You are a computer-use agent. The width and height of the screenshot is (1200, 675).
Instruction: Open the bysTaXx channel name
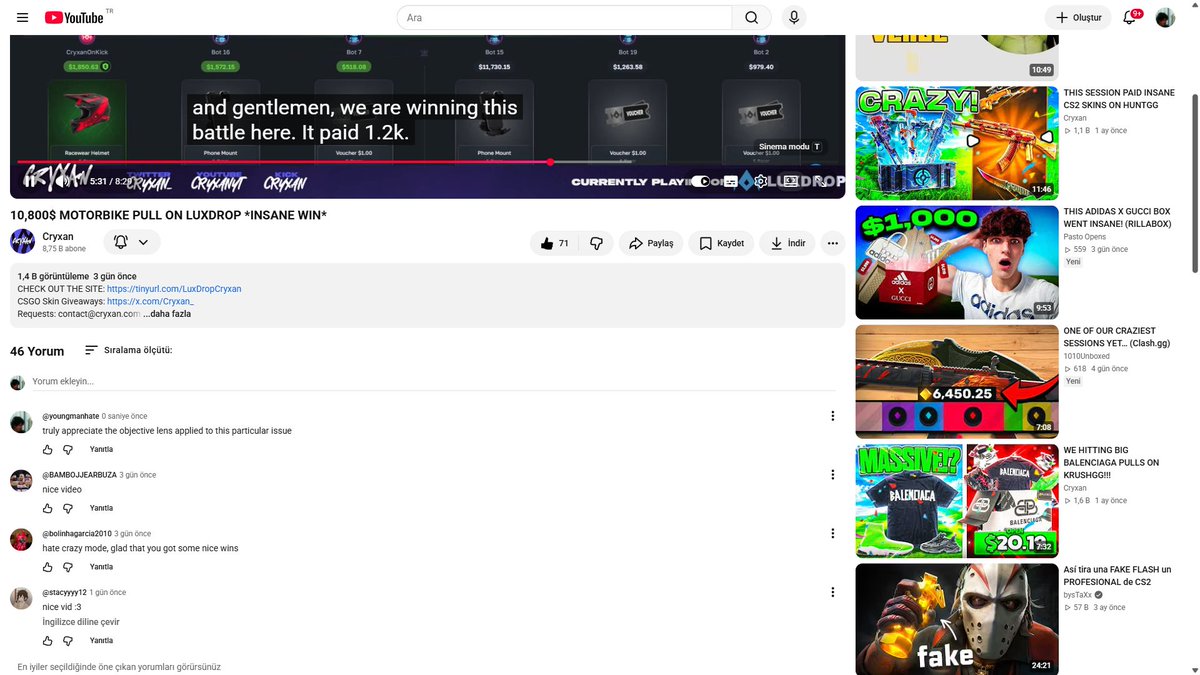point(1078,594)
